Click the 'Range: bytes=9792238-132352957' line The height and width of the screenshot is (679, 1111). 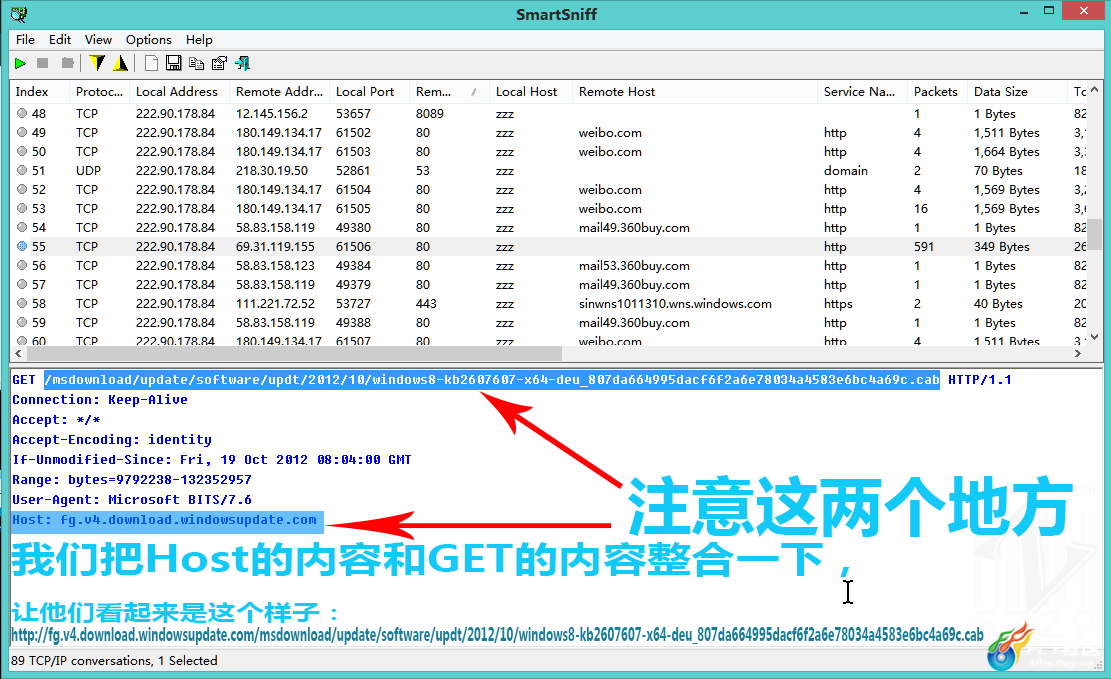(x=132, y=480)
